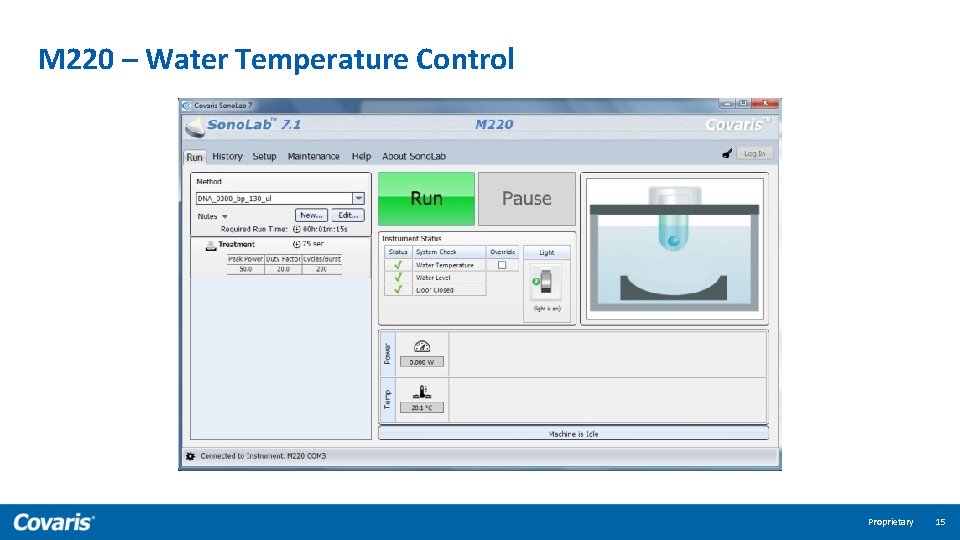Click the Door Closed status checkmark

pos(398,290)
